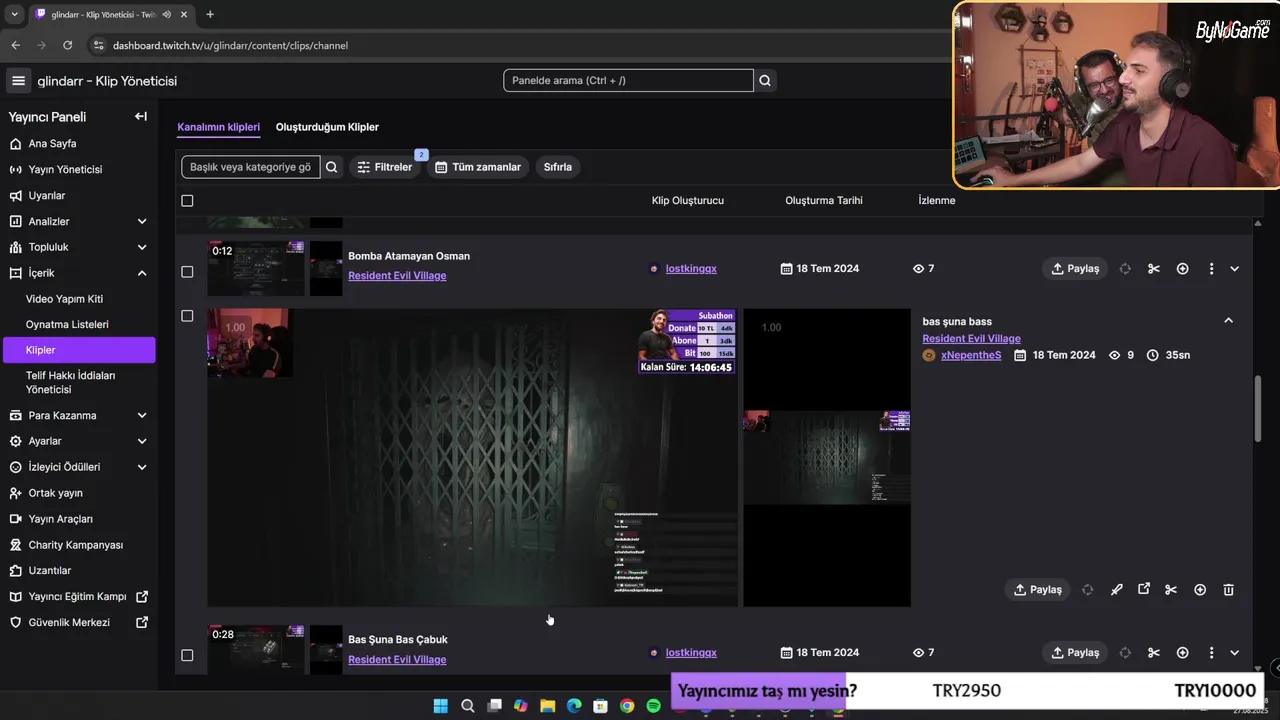Click the Başlık veya kategoriye göre search field
1280x720 pixels.
click(x=250, y=167)
